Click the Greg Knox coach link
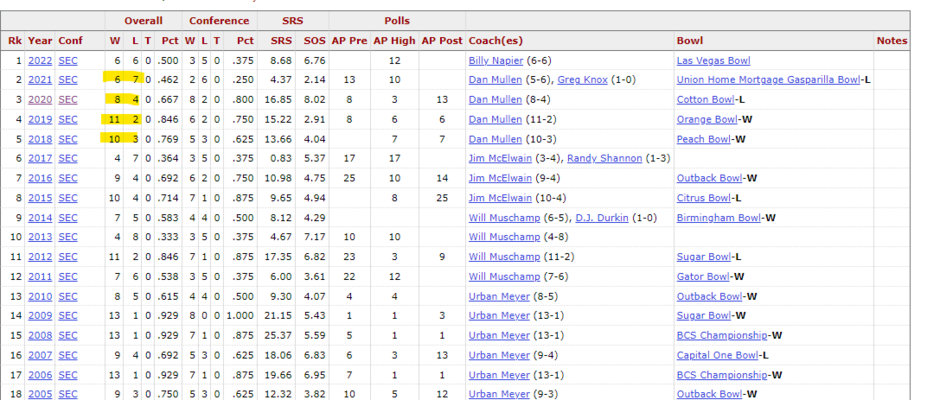Screen dimensions: 927x400 582,80
